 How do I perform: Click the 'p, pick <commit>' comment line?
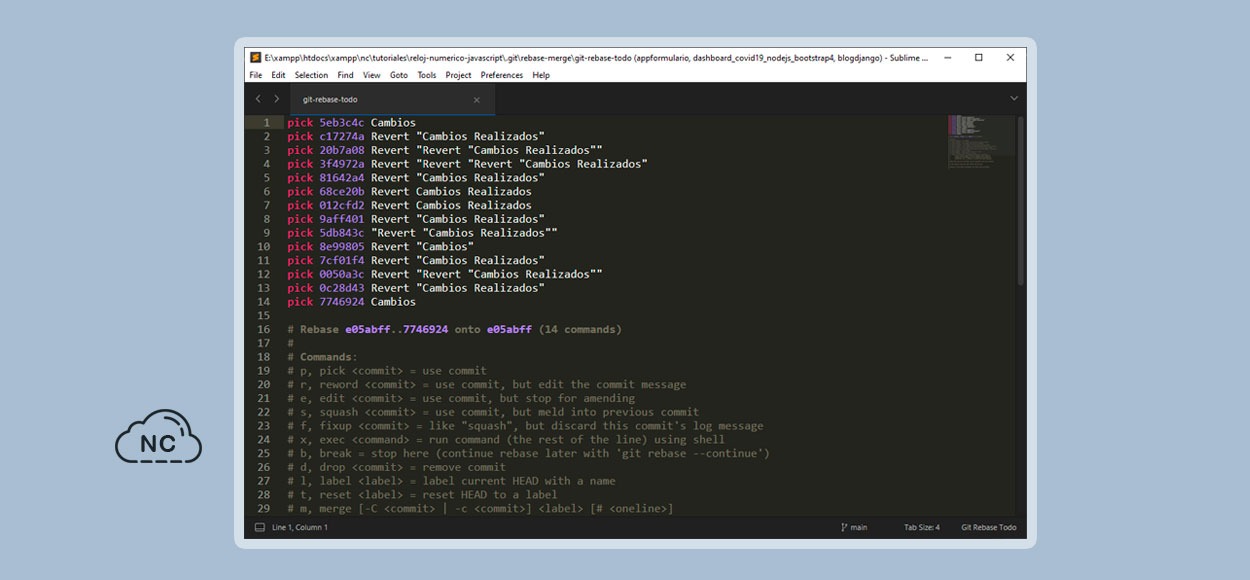coord(387,371)
